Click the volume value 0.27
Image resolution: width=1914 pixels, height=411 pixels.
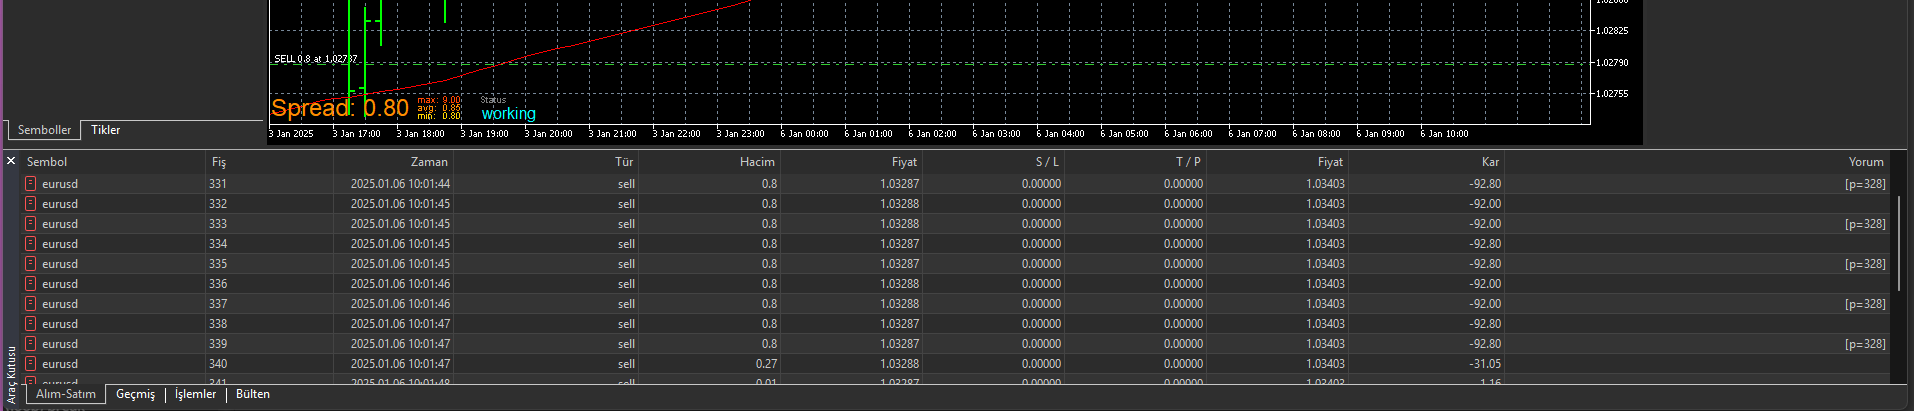(x=766, y=364)
